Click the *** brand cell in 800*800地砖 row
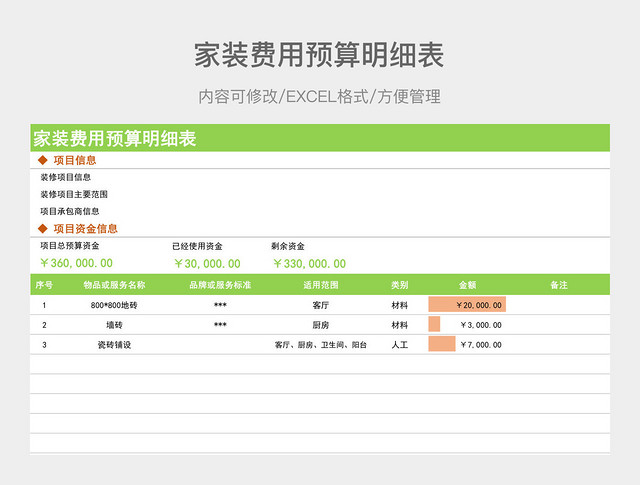This screenshot has width=640, height=485. pyautogui.click(x=220, y=305)
